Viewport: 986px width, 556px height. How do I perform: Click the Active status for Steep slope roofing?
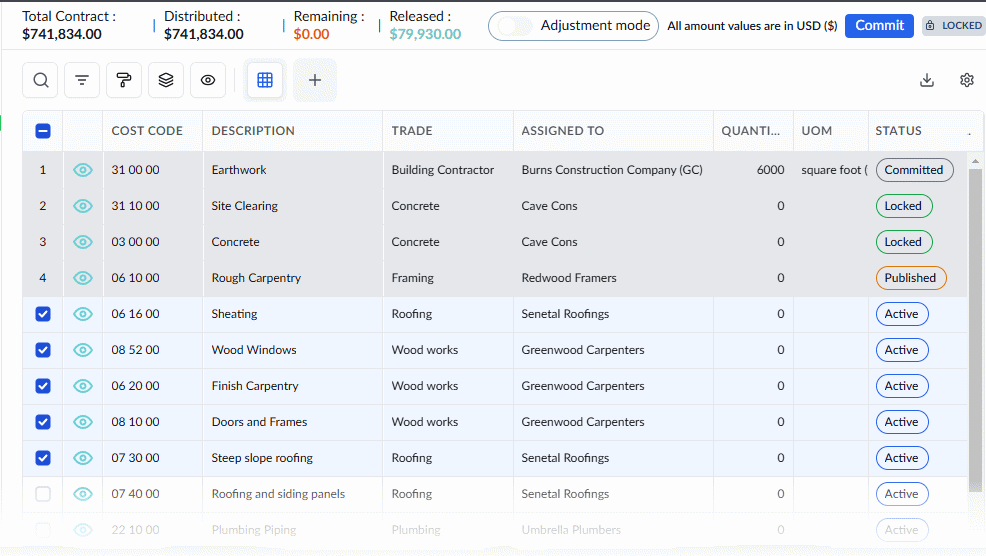(902, 458)
